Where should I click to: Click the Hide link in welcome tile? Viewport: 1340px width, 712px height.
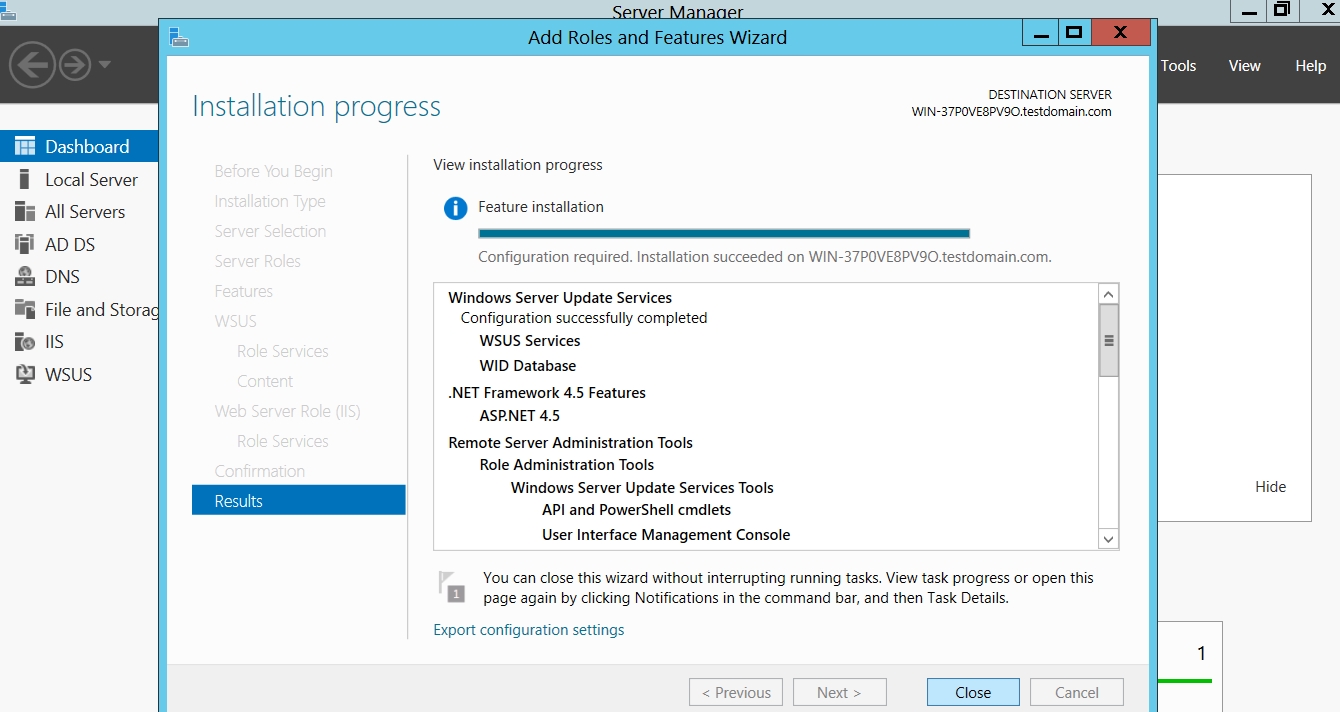pos(1270,487)
